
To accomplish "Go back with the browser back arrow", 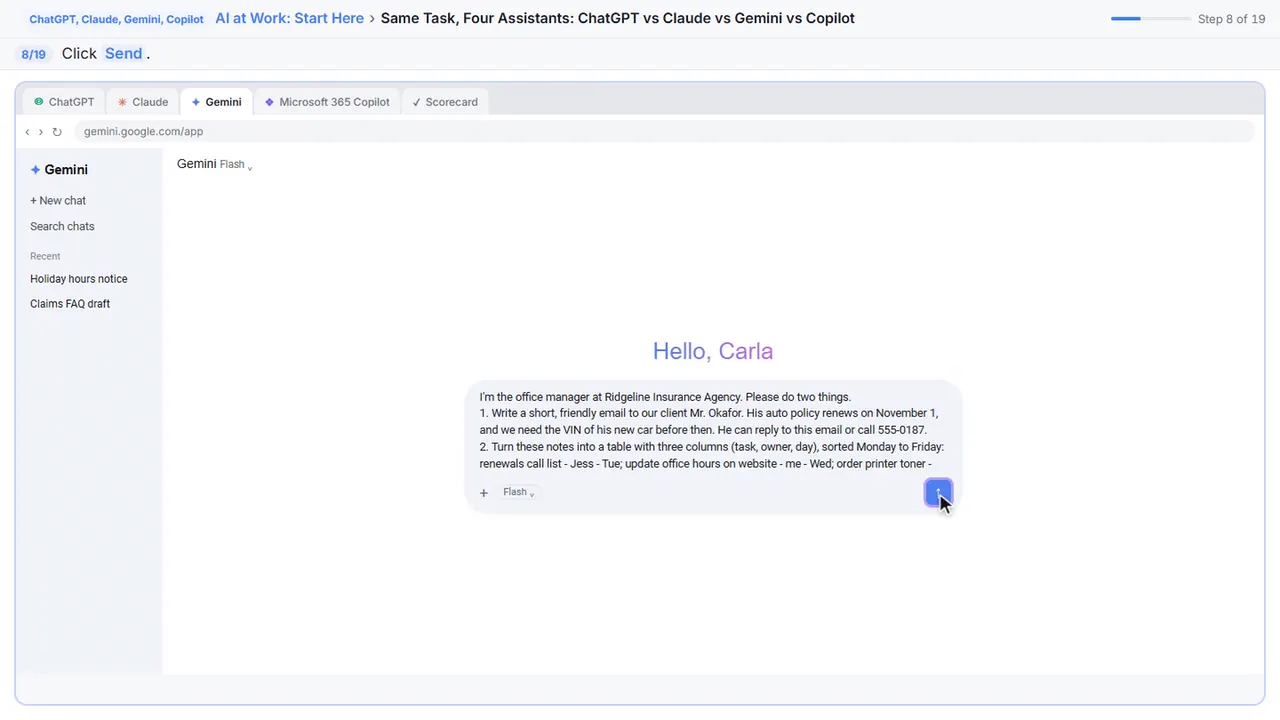I will (27, 132).
